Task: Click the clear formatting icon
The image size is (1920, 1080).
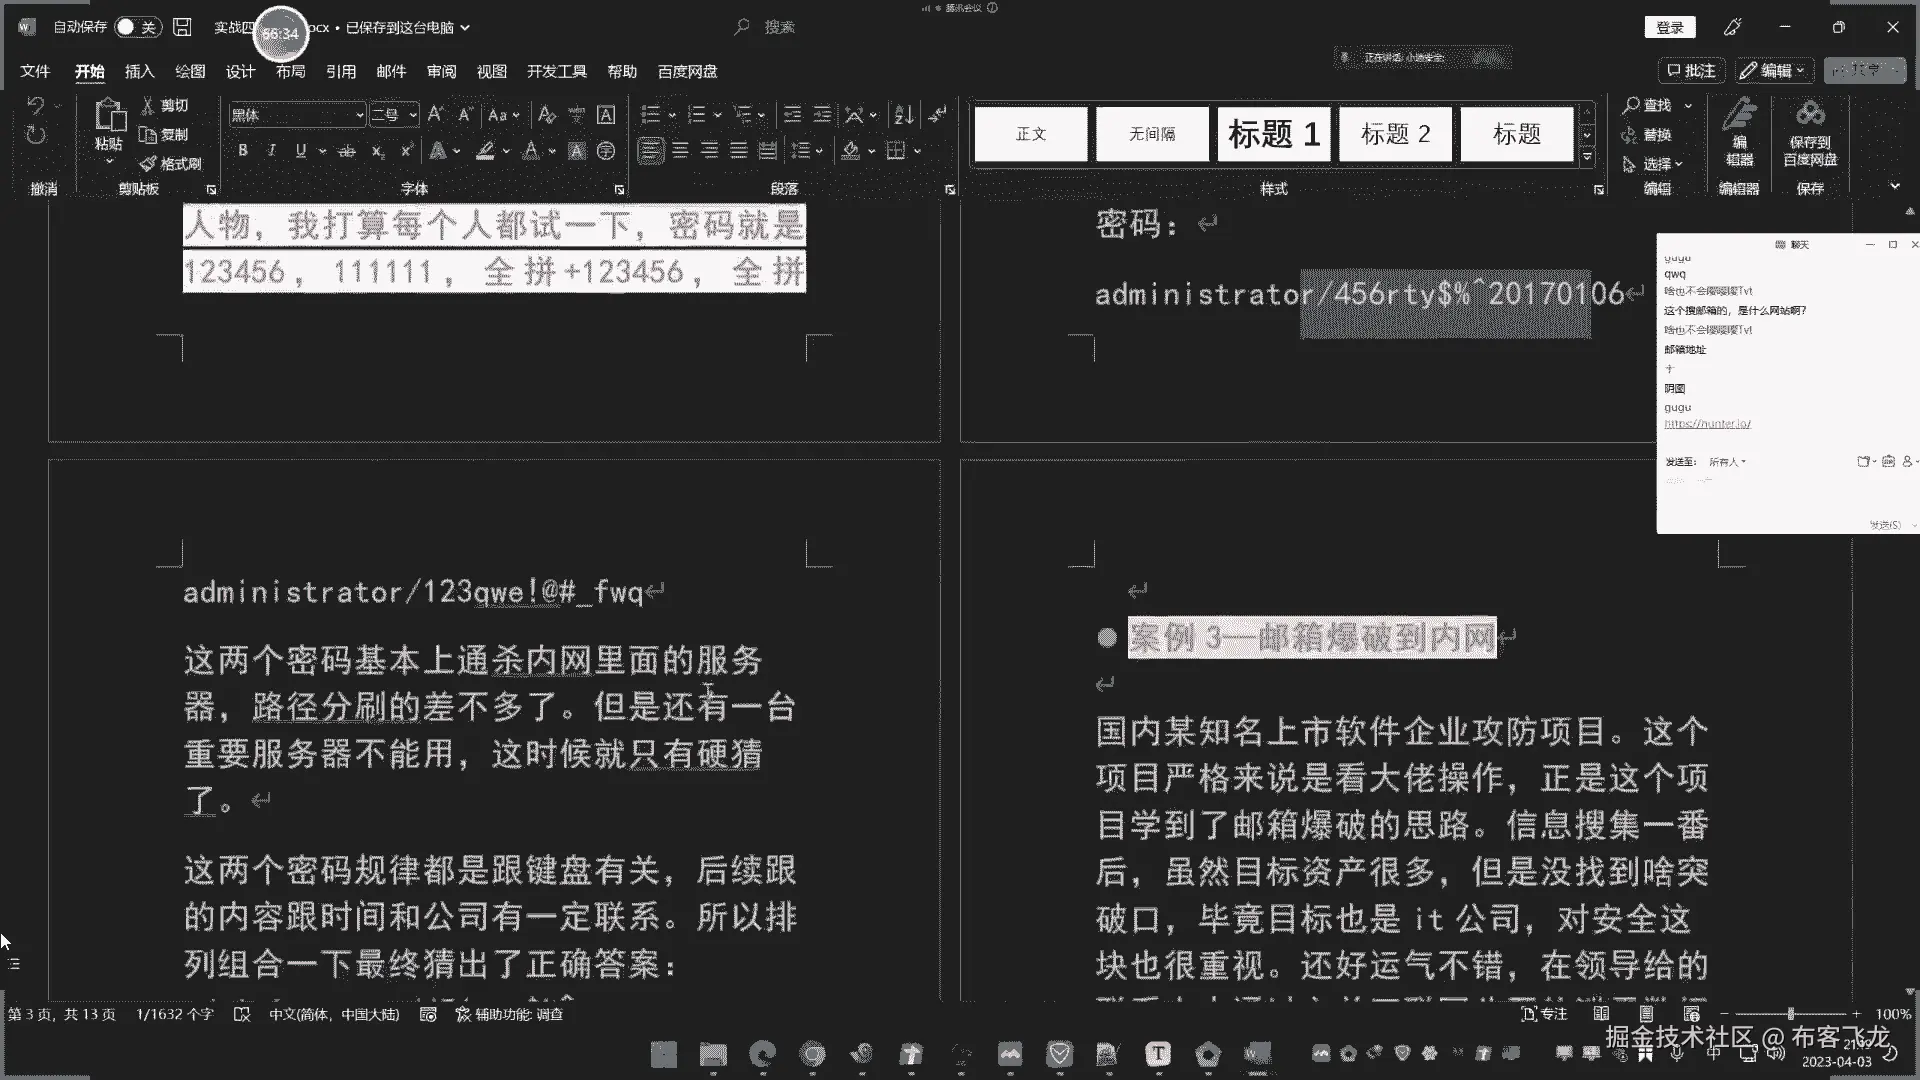Action: (546, 115)
